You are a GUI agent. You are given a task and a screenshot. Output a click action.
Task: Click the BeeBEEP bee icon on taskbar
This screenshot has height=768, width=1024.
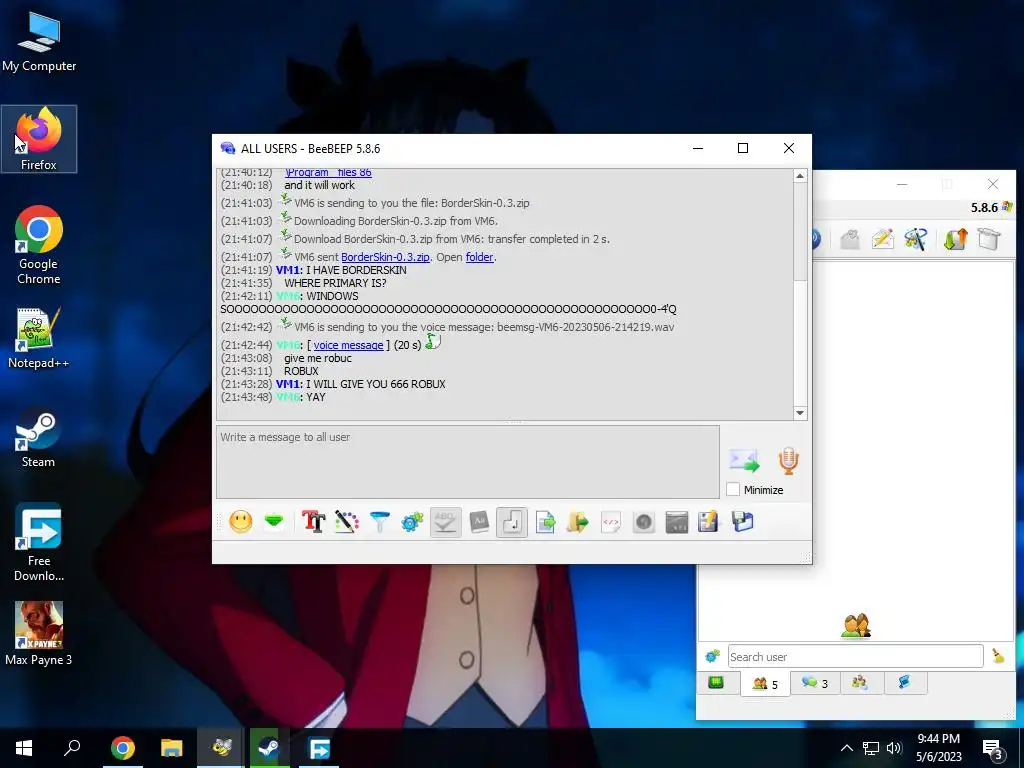click(x=222, y=748)
